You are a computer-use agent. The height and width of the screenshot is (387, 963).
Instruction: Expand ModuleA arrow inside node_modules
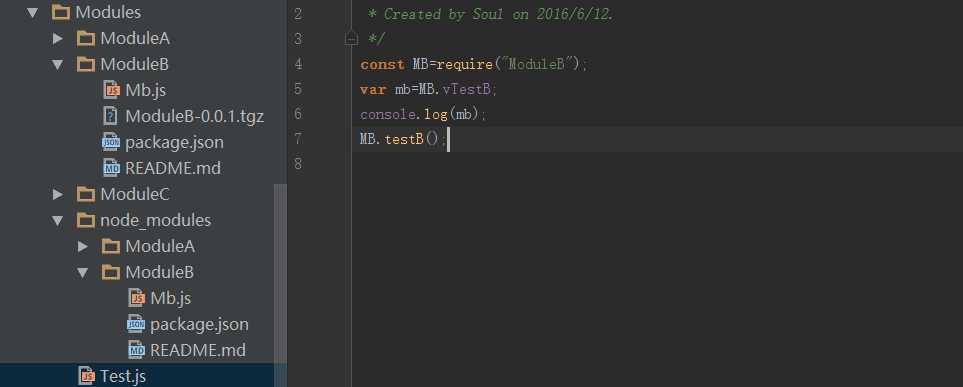[x=83, y=246]
